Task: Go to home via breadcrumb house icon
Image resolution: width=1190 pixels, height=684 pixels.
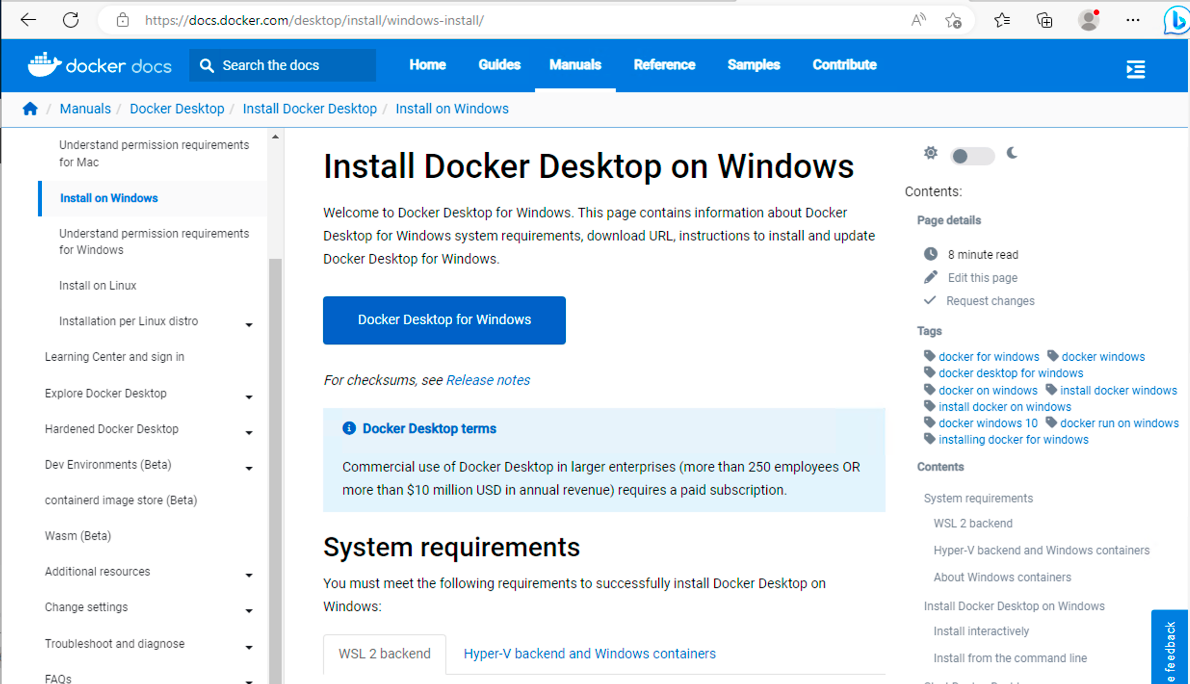Action: 30,109
